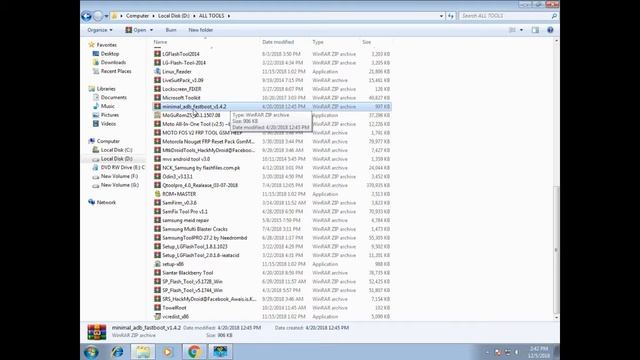Select Computer in the navigation pane
This screenshot has width=640, height=360.
pos(108,141)
